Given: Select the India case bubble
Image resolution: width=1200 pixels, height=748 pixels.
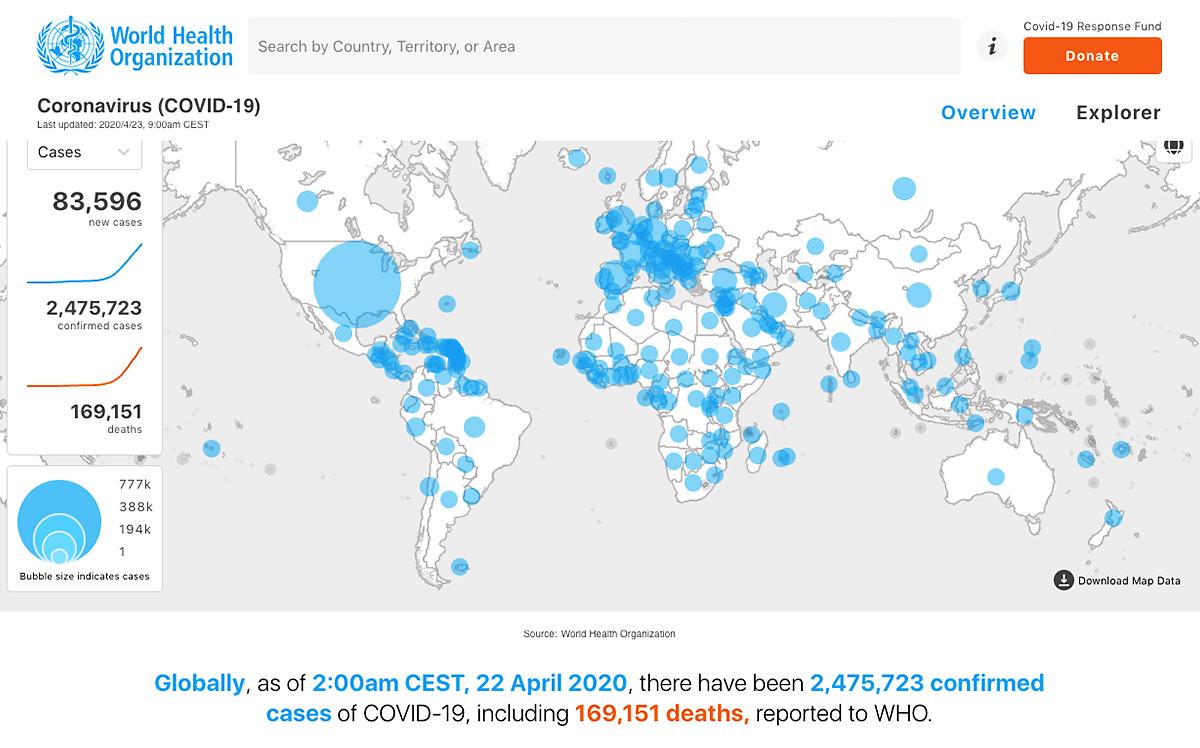Looking at the screenshot, I should [839, 342].
